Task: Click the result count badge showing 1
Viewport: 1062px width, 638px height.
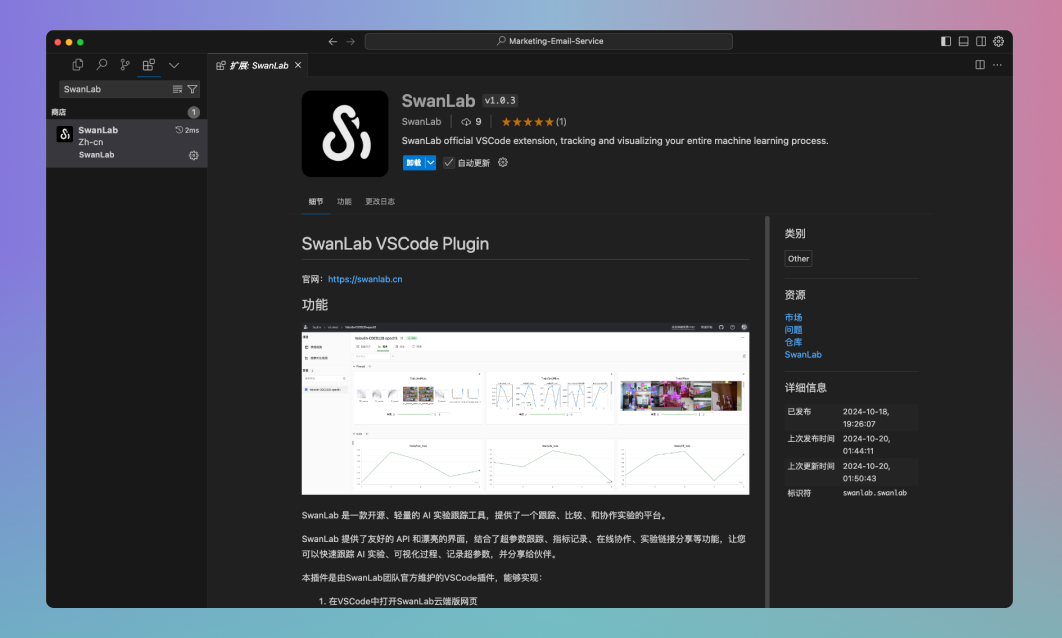Action: [x=194, y=112]
